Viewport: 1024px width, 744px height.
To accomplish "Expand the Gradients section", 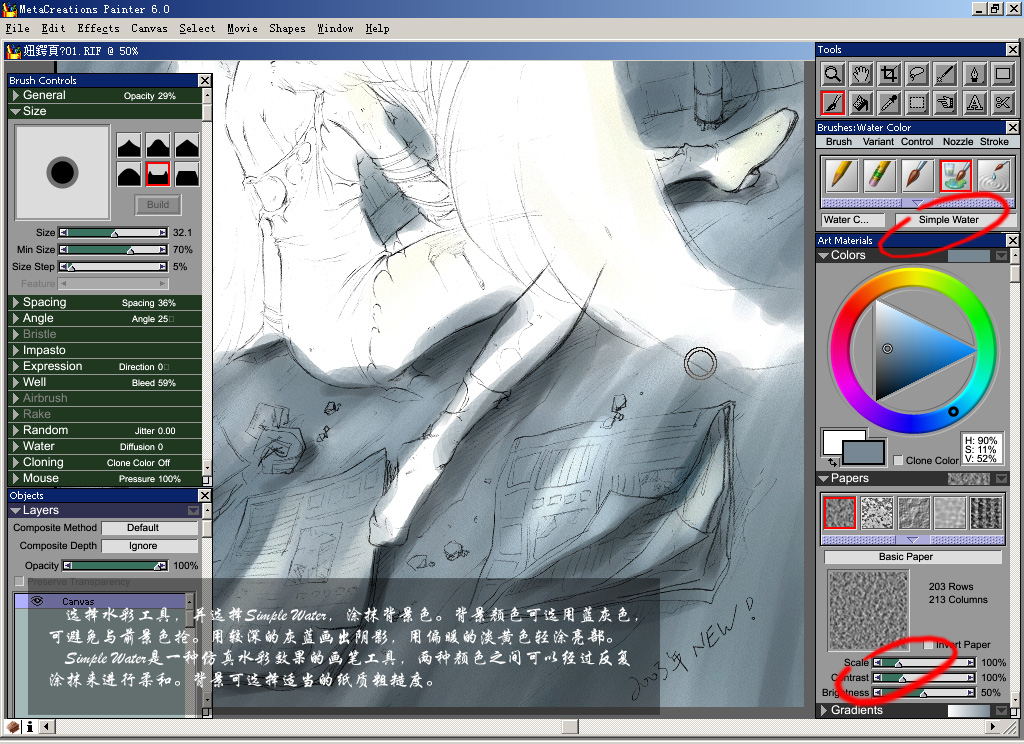I will pyautogui.click(x=824, y=710).
